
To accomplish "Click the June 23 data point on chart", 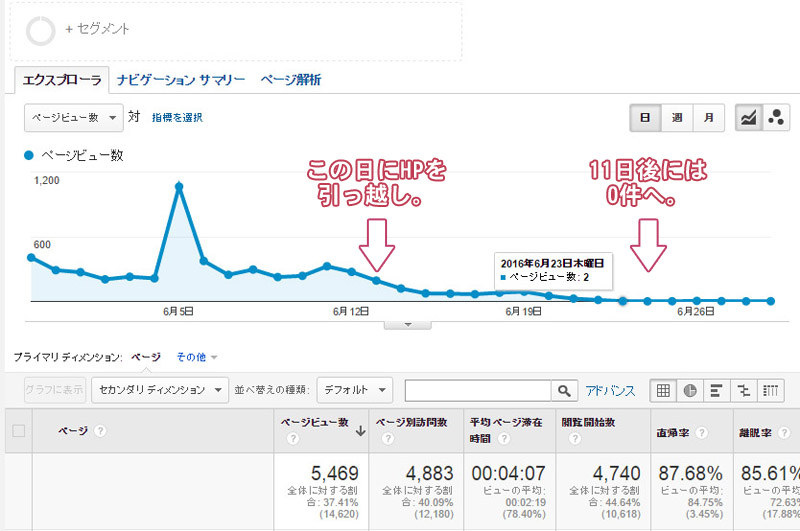I will (x=622, y=301).
